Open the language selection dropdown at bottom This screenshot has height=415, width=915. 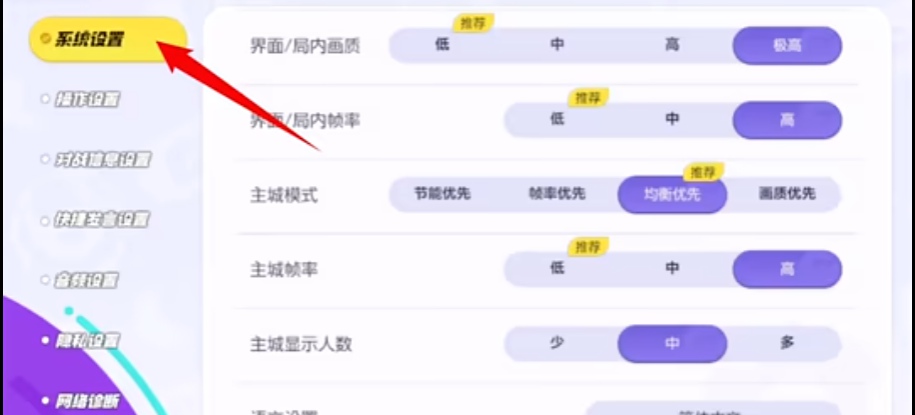pos(713,408)
